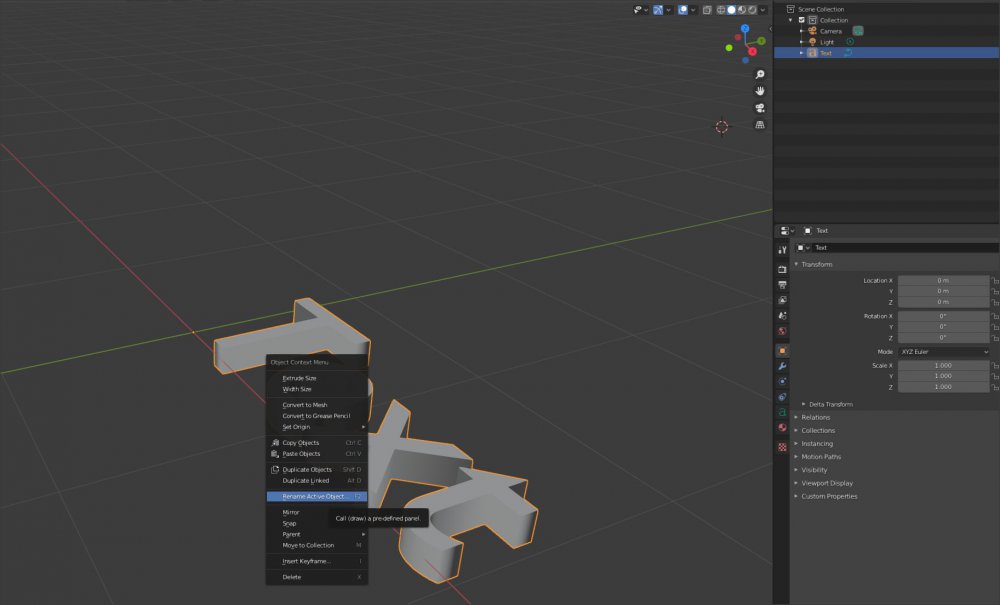The width and height of the screenshot is (1000, 605).
Task: Select Rename Active Object menu entry
Action: point(315,496)
